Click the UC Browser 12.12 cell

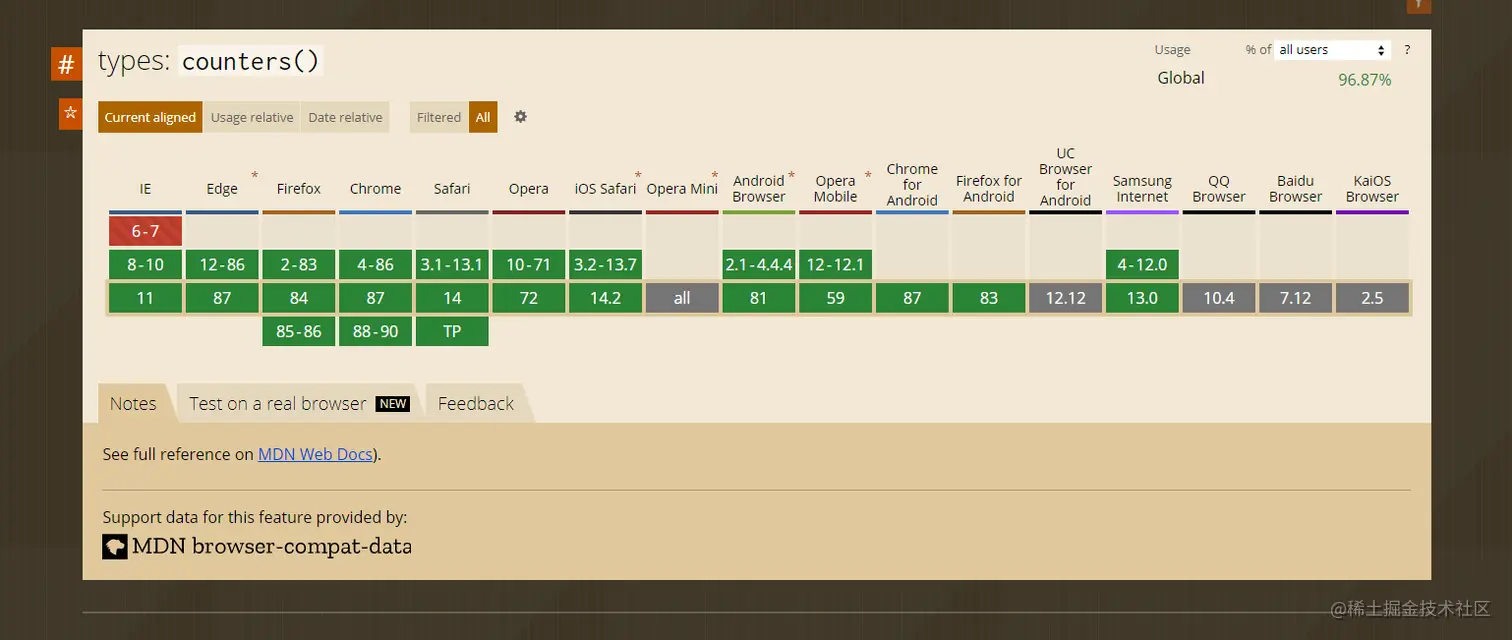click(x=1065, y=298)
